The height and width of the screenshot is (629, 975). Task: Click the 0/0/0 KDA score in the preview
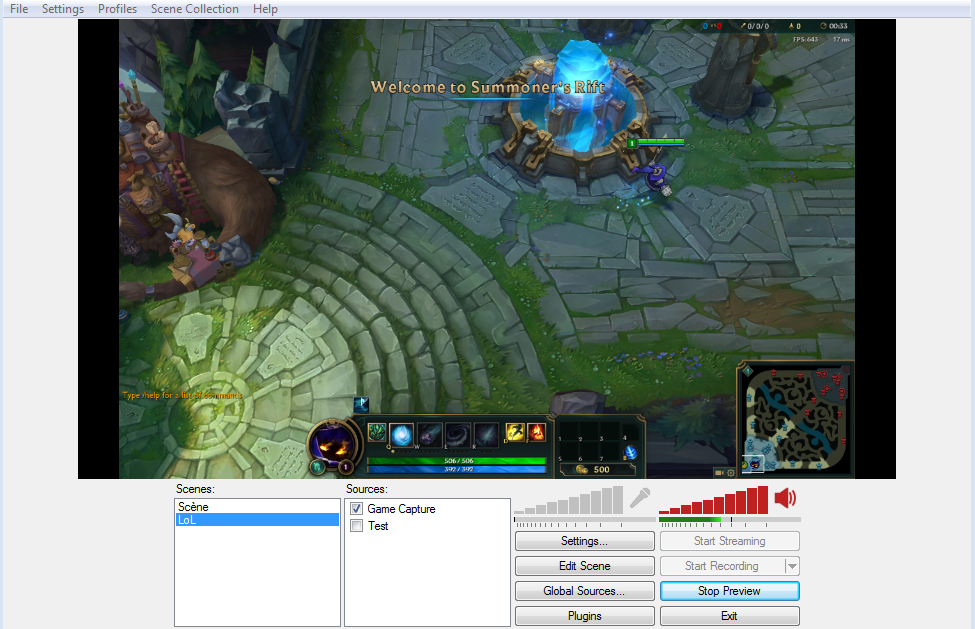pos(758,26)
